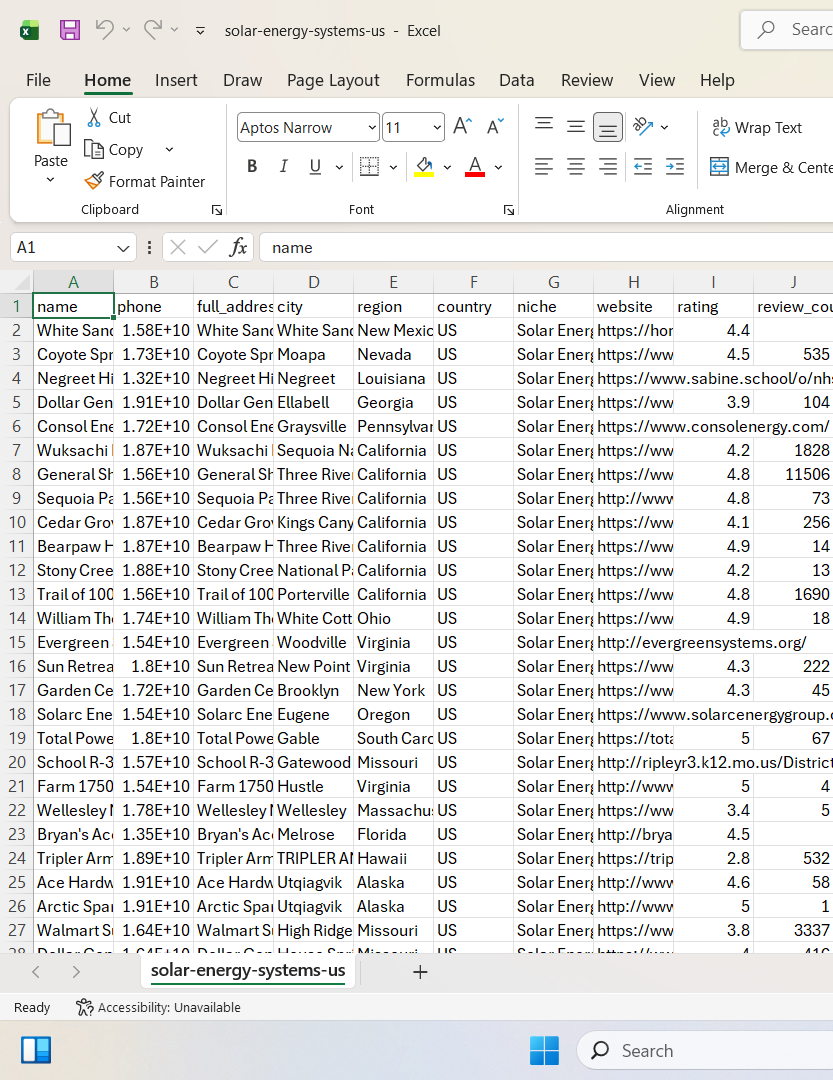Click the Redo arrow icon
This screenshot has width=833, height=1080.
pyautogui.click(x=153, y=30)
